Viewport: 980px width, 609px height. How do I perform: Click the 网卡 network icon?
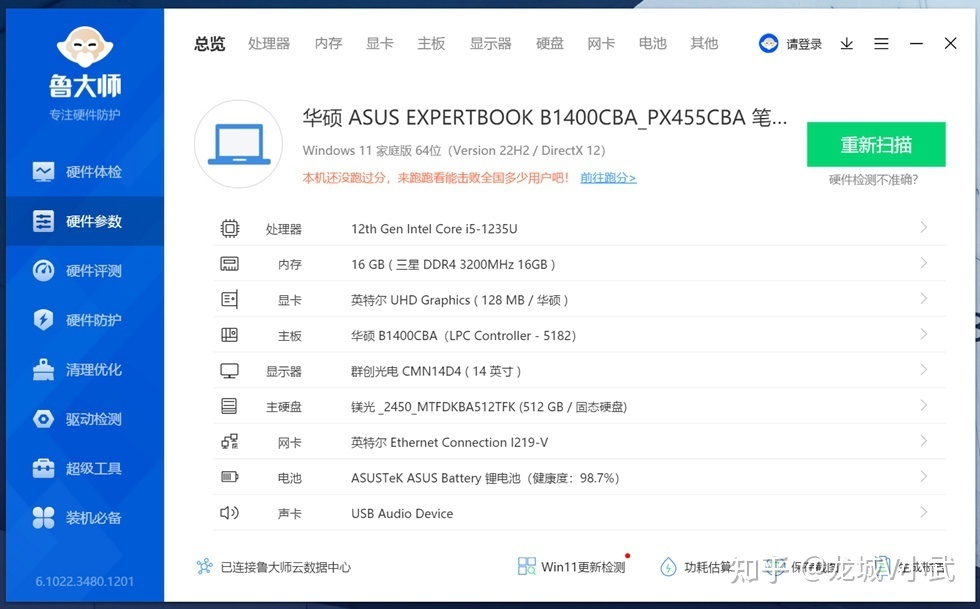tap(229, 442)
